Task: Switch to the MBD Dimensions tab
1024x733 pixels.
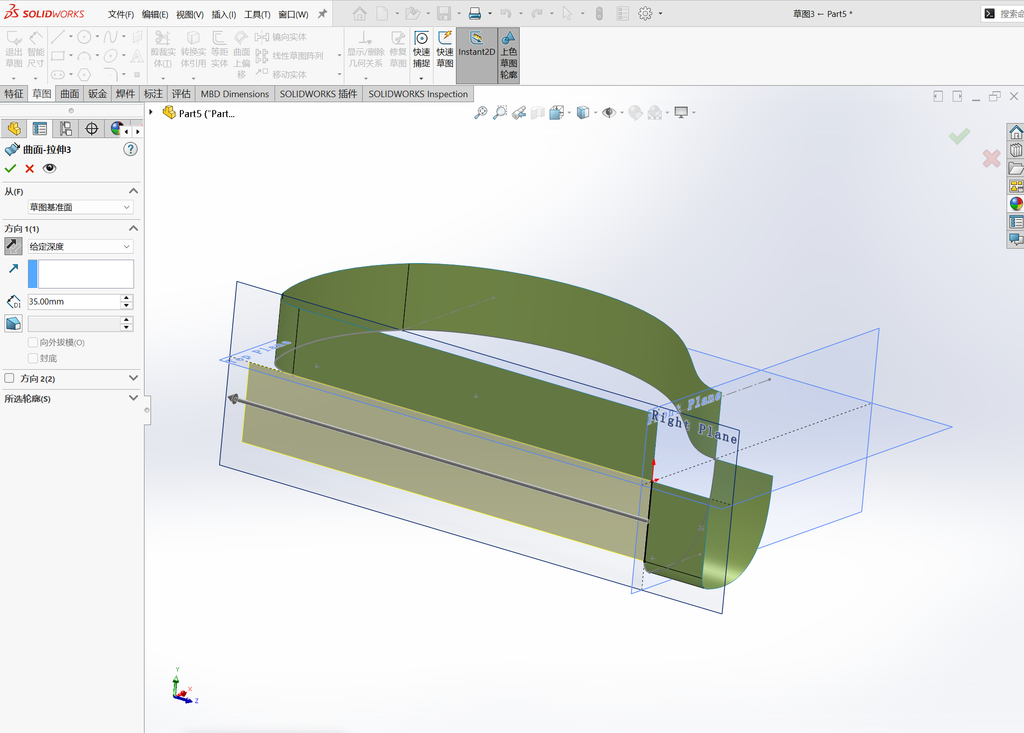Action: pyautogui.click(x=234, y=94)
